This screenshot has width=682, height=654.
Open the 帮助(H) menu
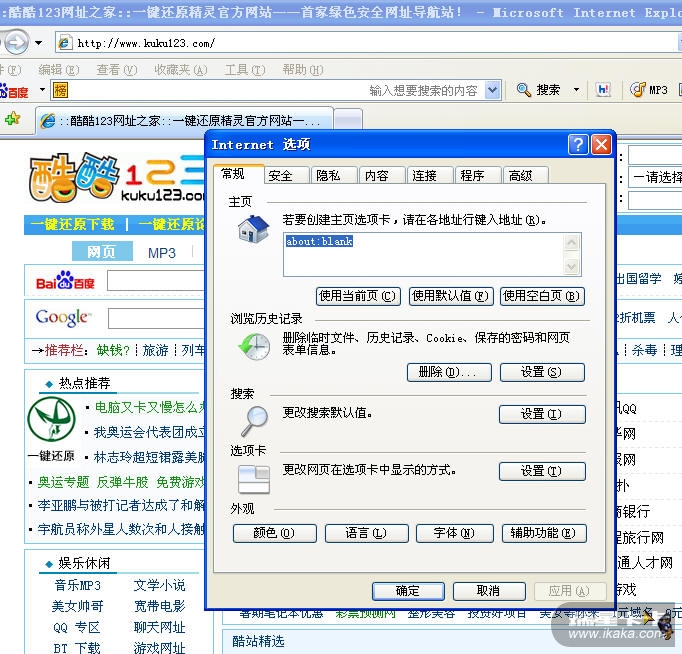[303, 70]
